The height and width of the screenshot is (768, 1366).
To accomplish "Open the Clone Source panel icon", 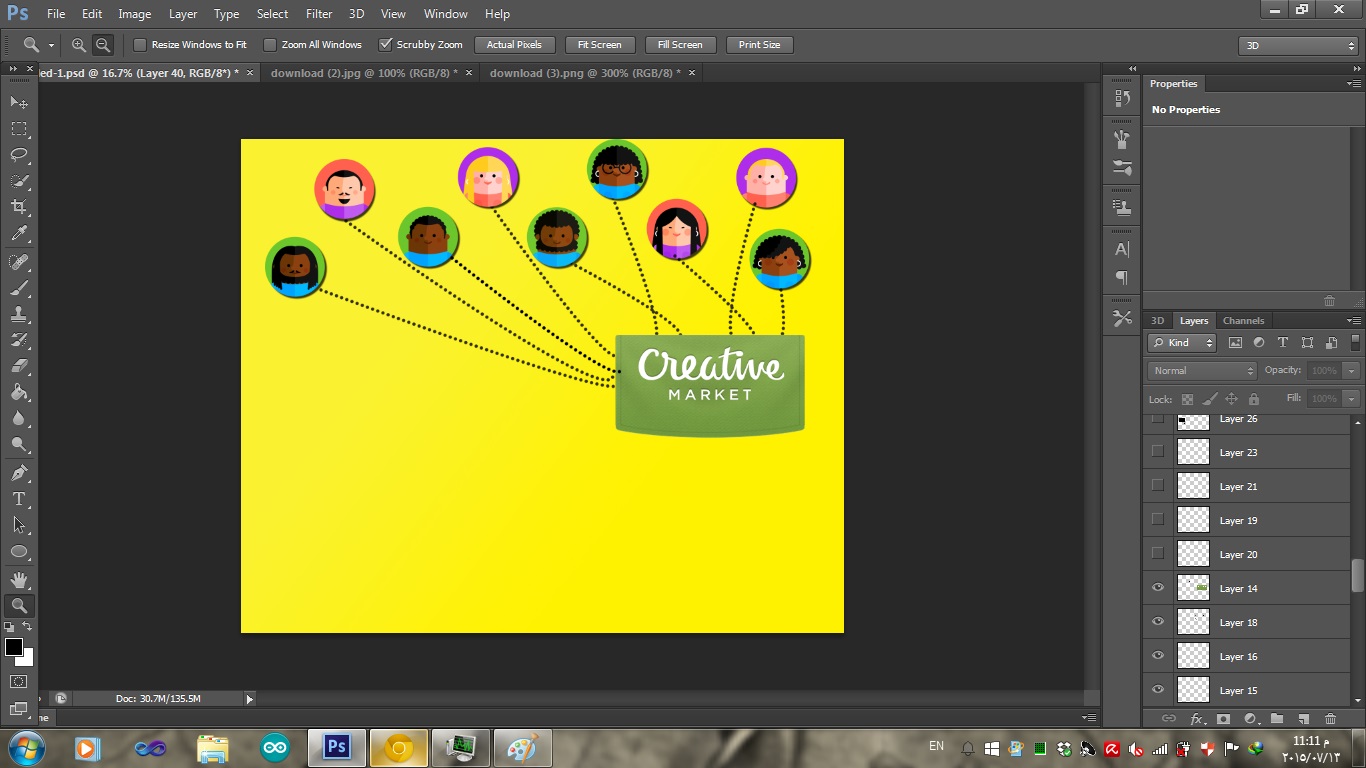I will pos(1122,208).
